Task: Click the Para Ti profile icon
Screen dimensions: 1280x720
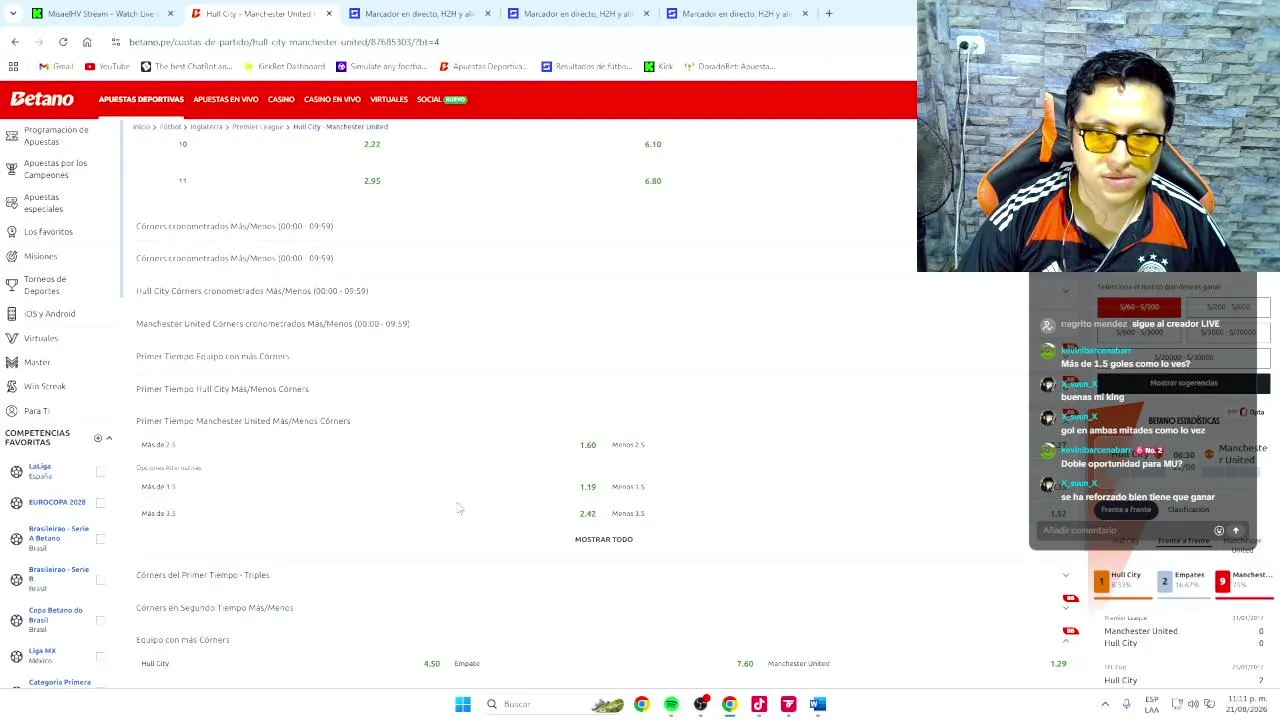Action: pyautogui.click(x=12, y=411)
